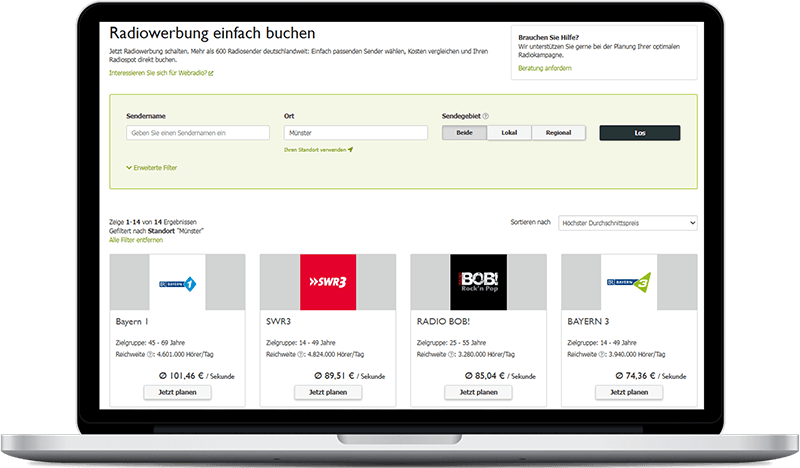
Task: Focus the Ort field containing Münster
Action: click(x=356, y=133)
